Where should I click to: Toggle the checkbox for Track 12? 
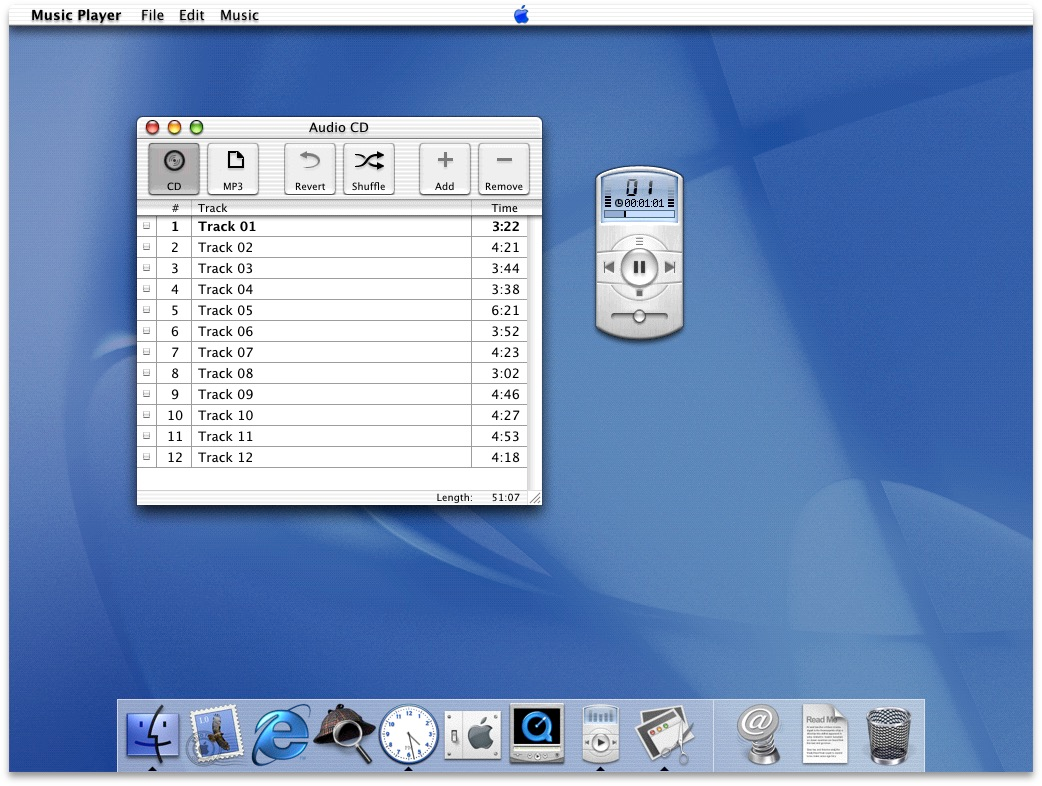(x=147, y=457)
